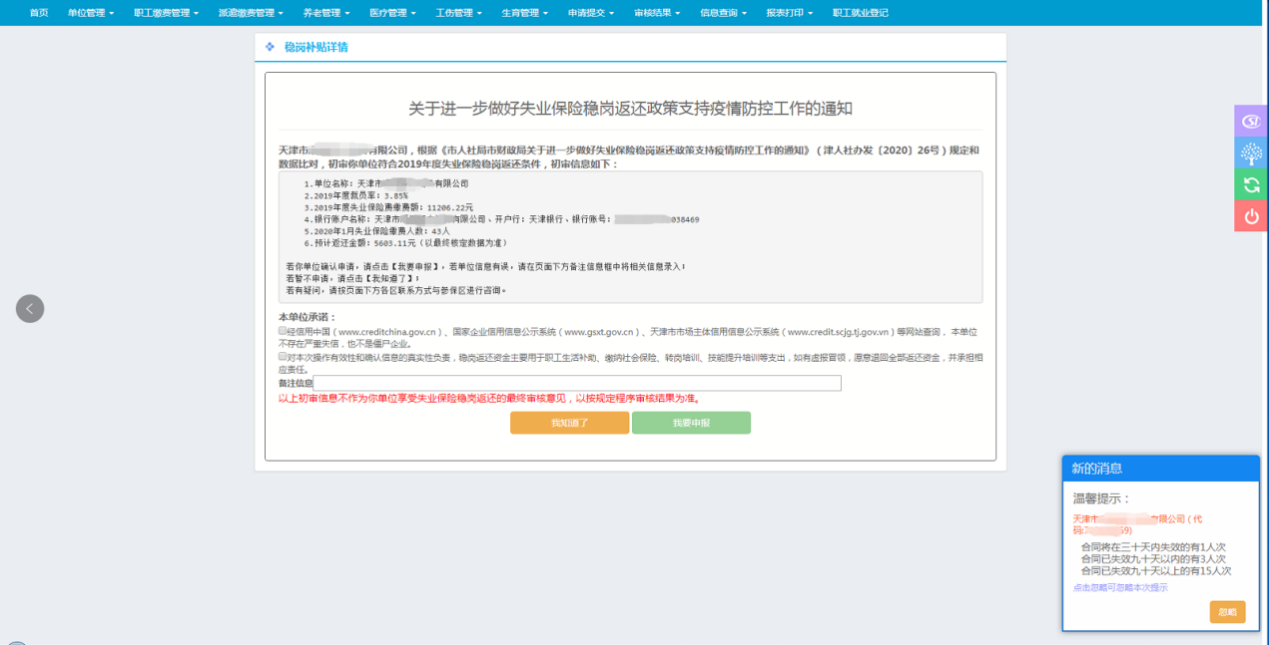Image resolution: width=1269 pixels, height=645 pixels.
Task: Click the blue tree side icon
Action: [1251, 153]
